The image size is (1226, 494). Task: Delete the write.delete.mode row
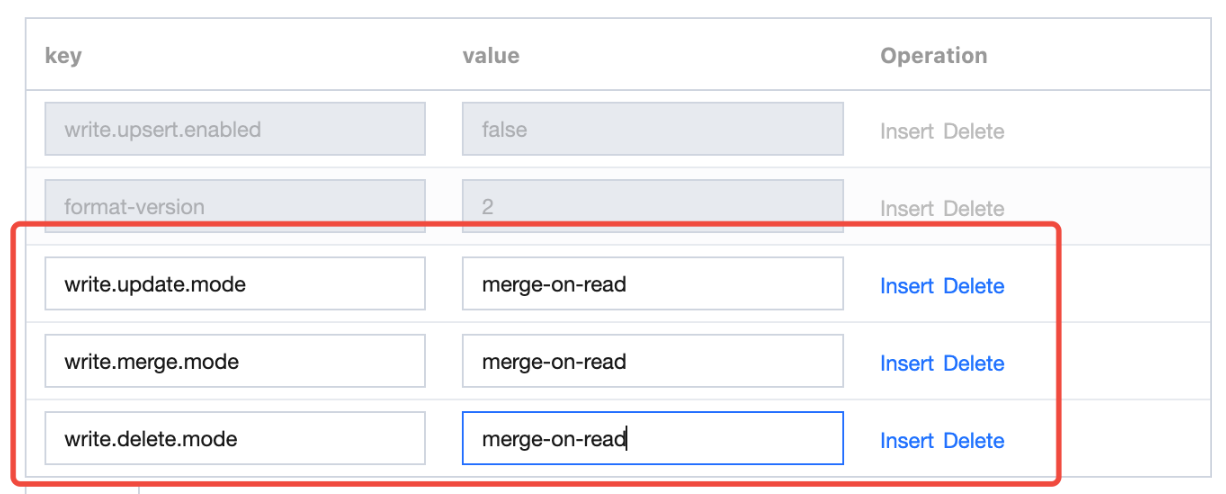pos(974,440)
